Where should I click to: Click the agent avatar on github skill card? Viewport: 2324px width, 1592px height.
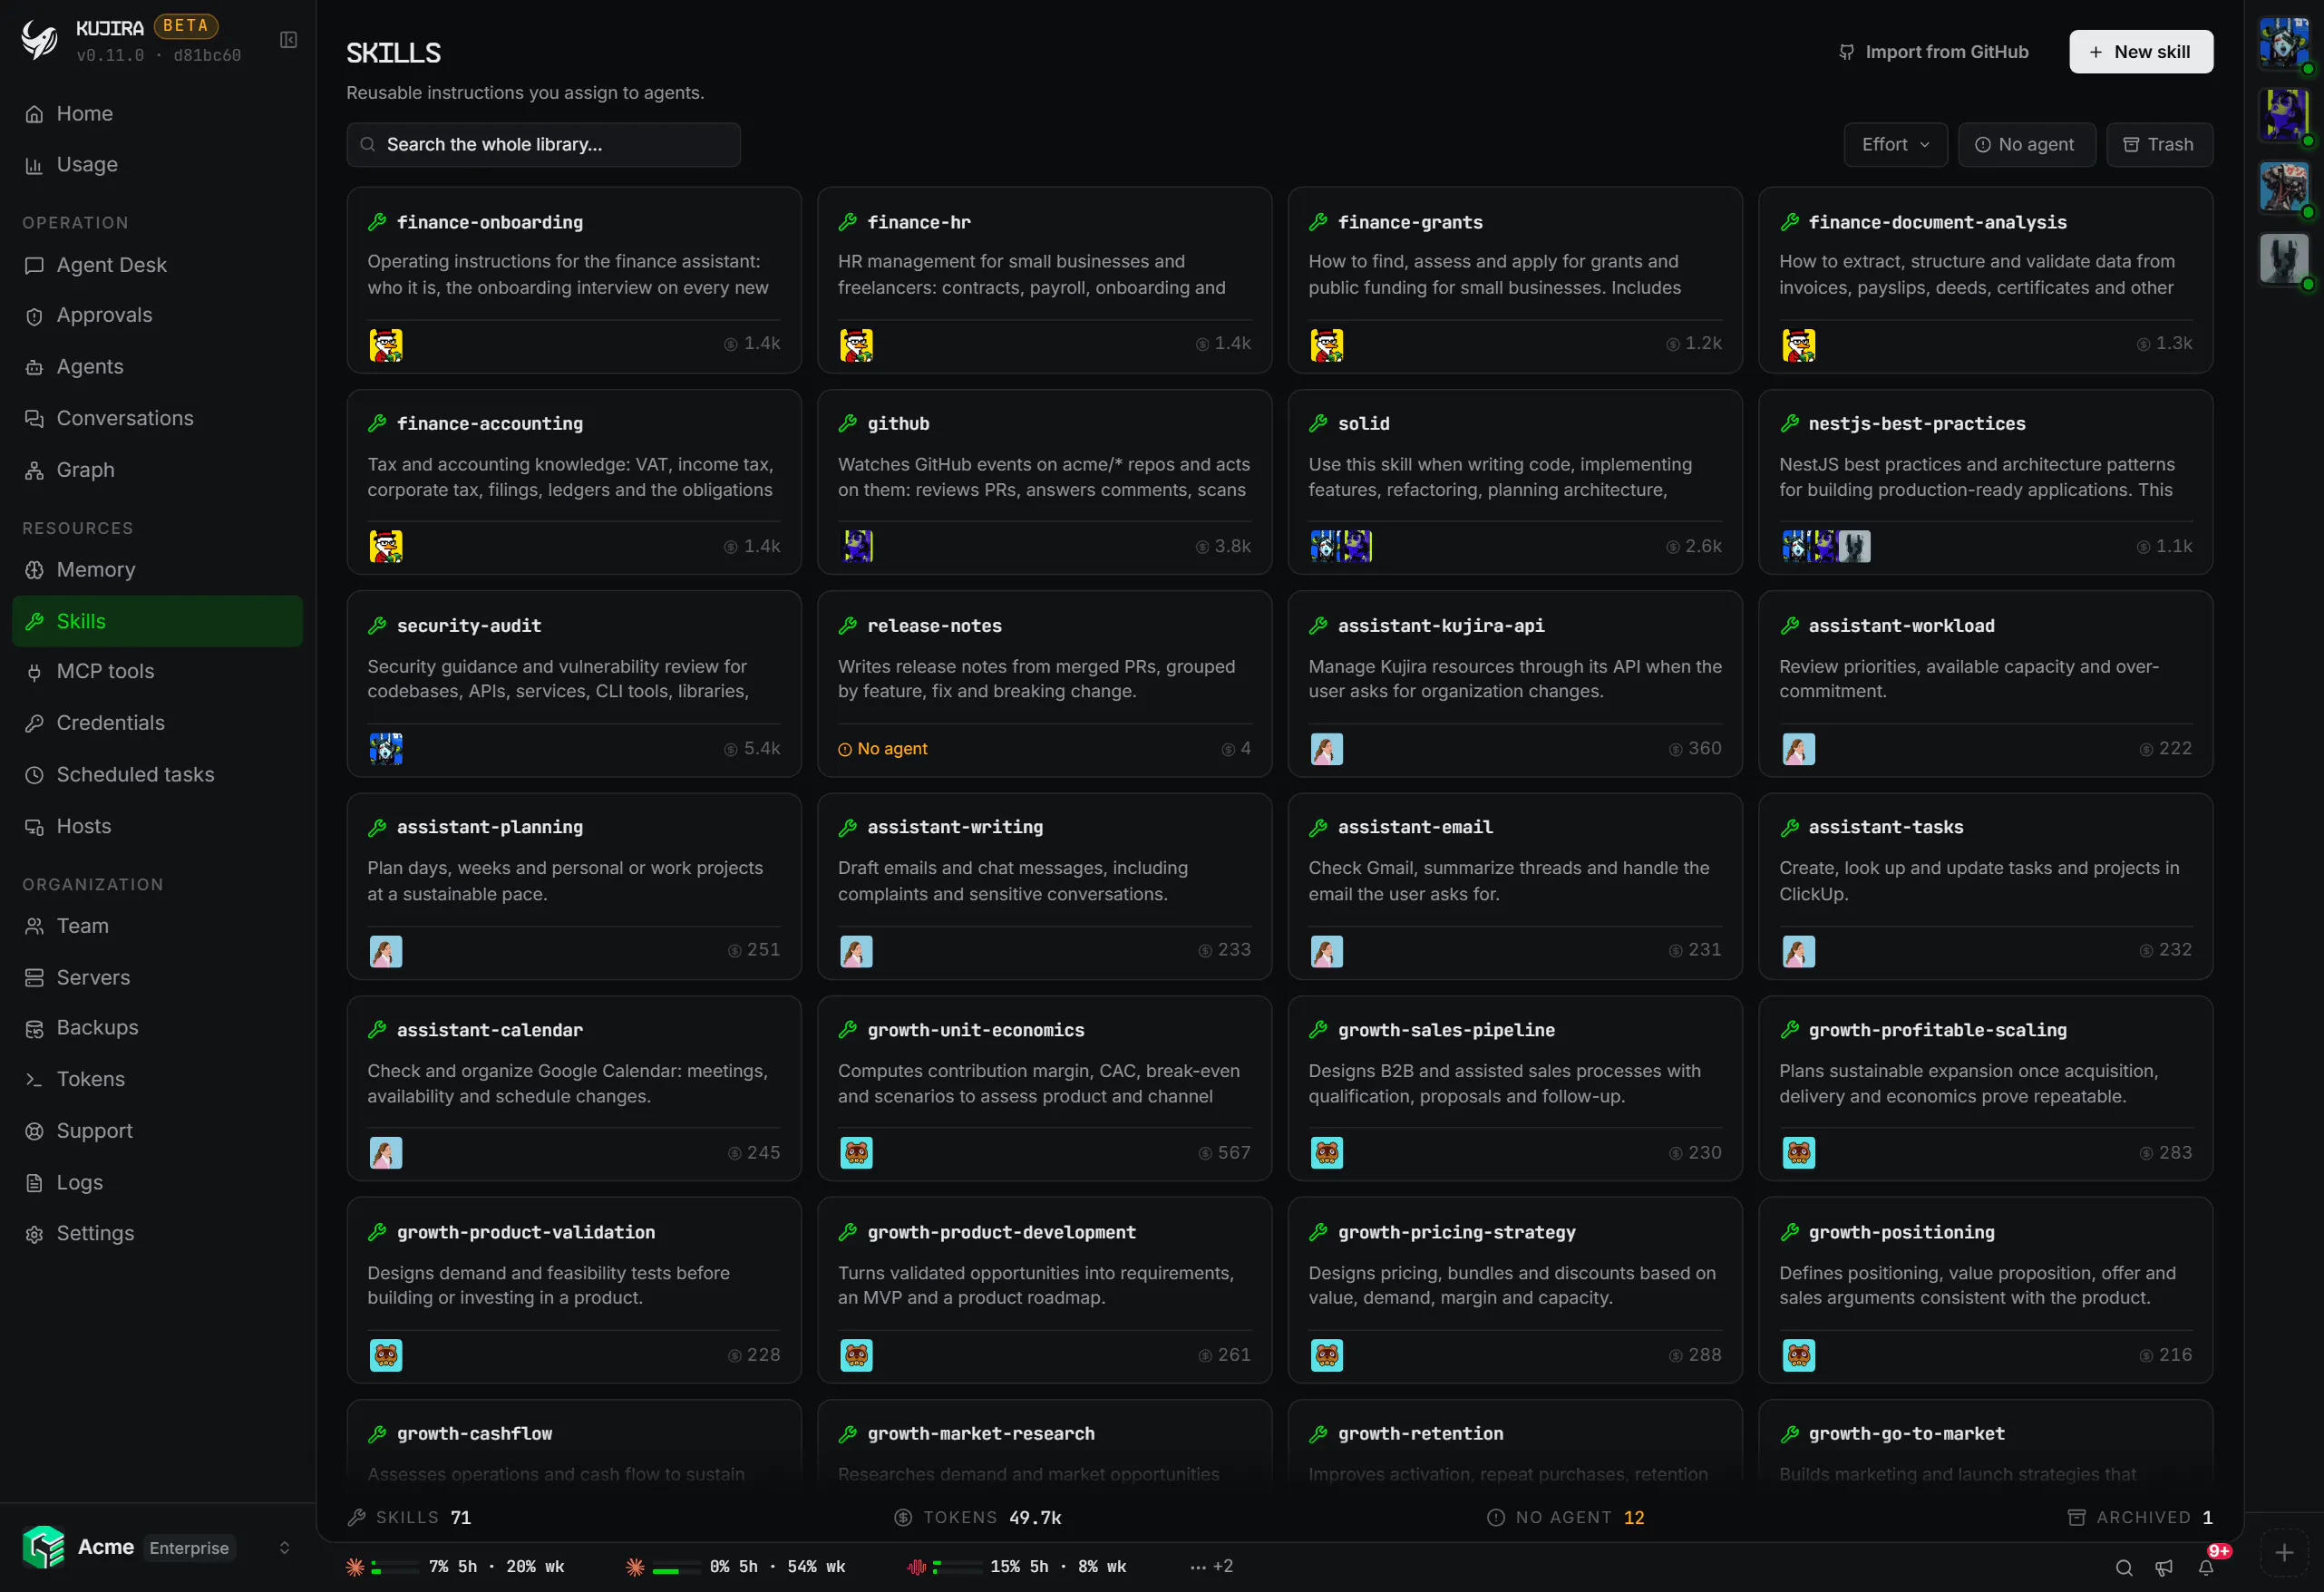tap(857, 546)
